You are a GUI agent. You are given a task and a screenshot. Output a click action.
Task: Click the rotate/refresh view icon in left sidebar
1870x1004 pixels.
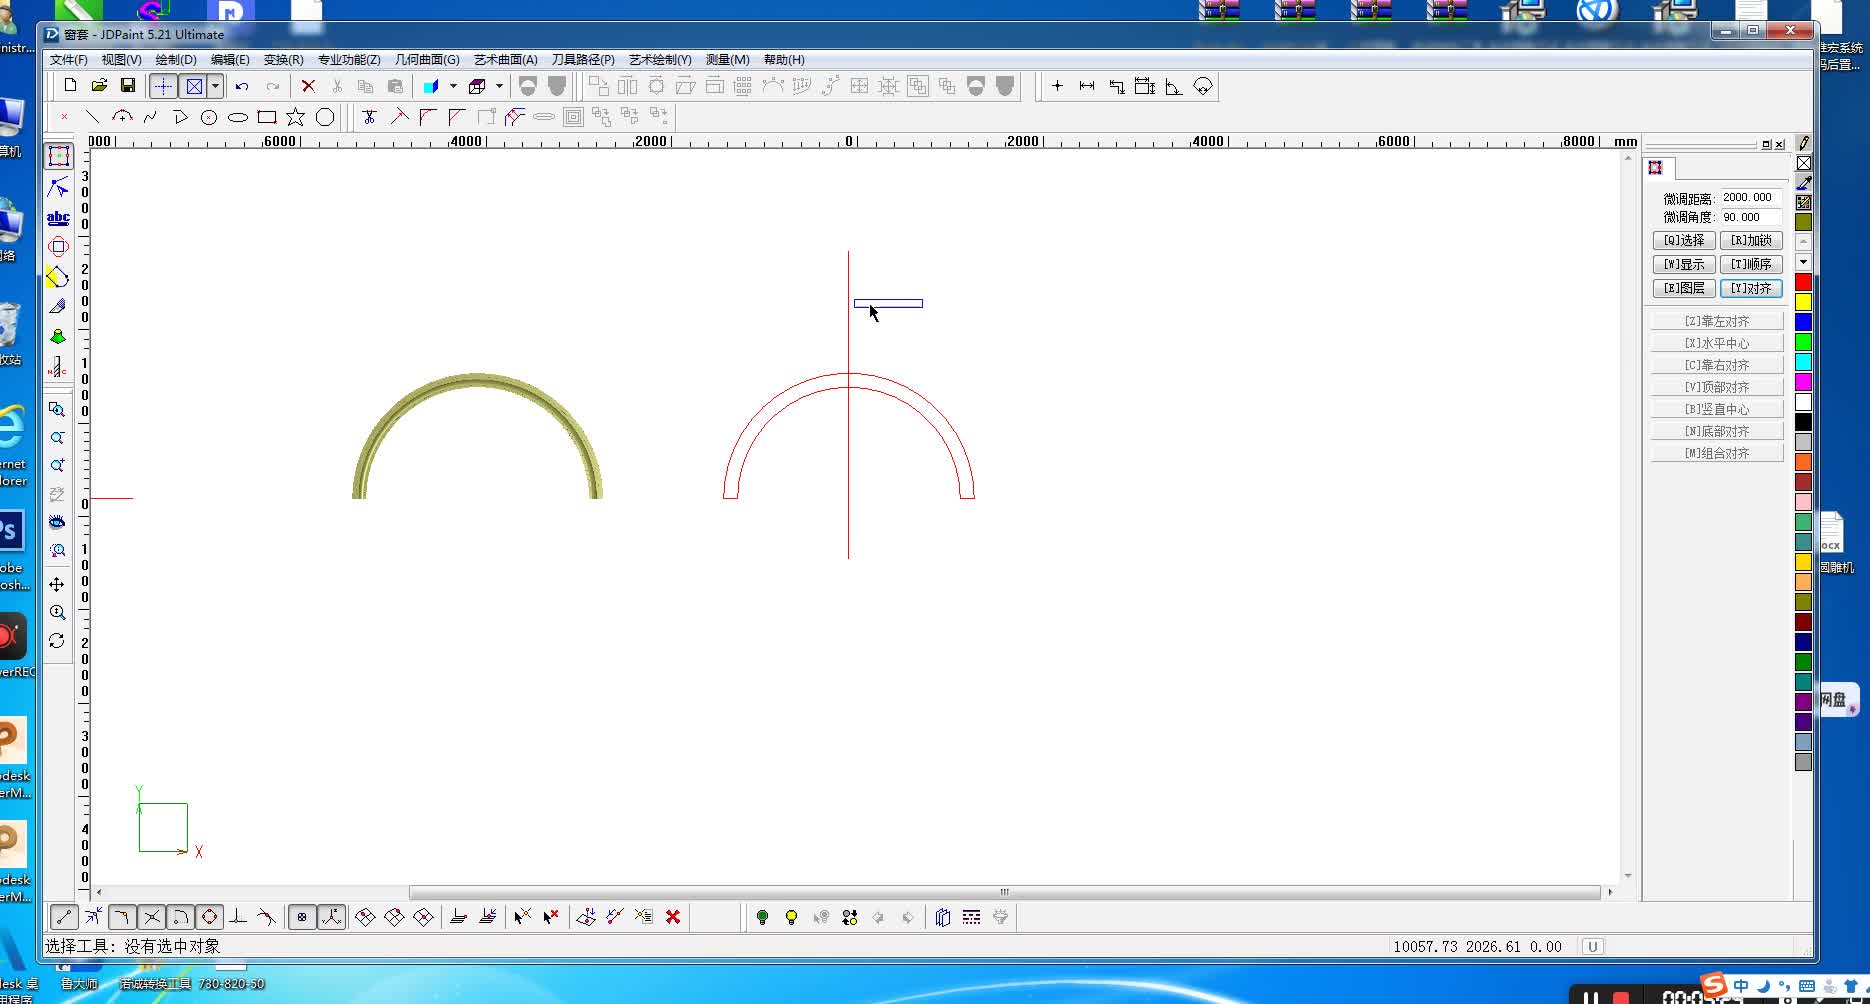click(57, 640)
